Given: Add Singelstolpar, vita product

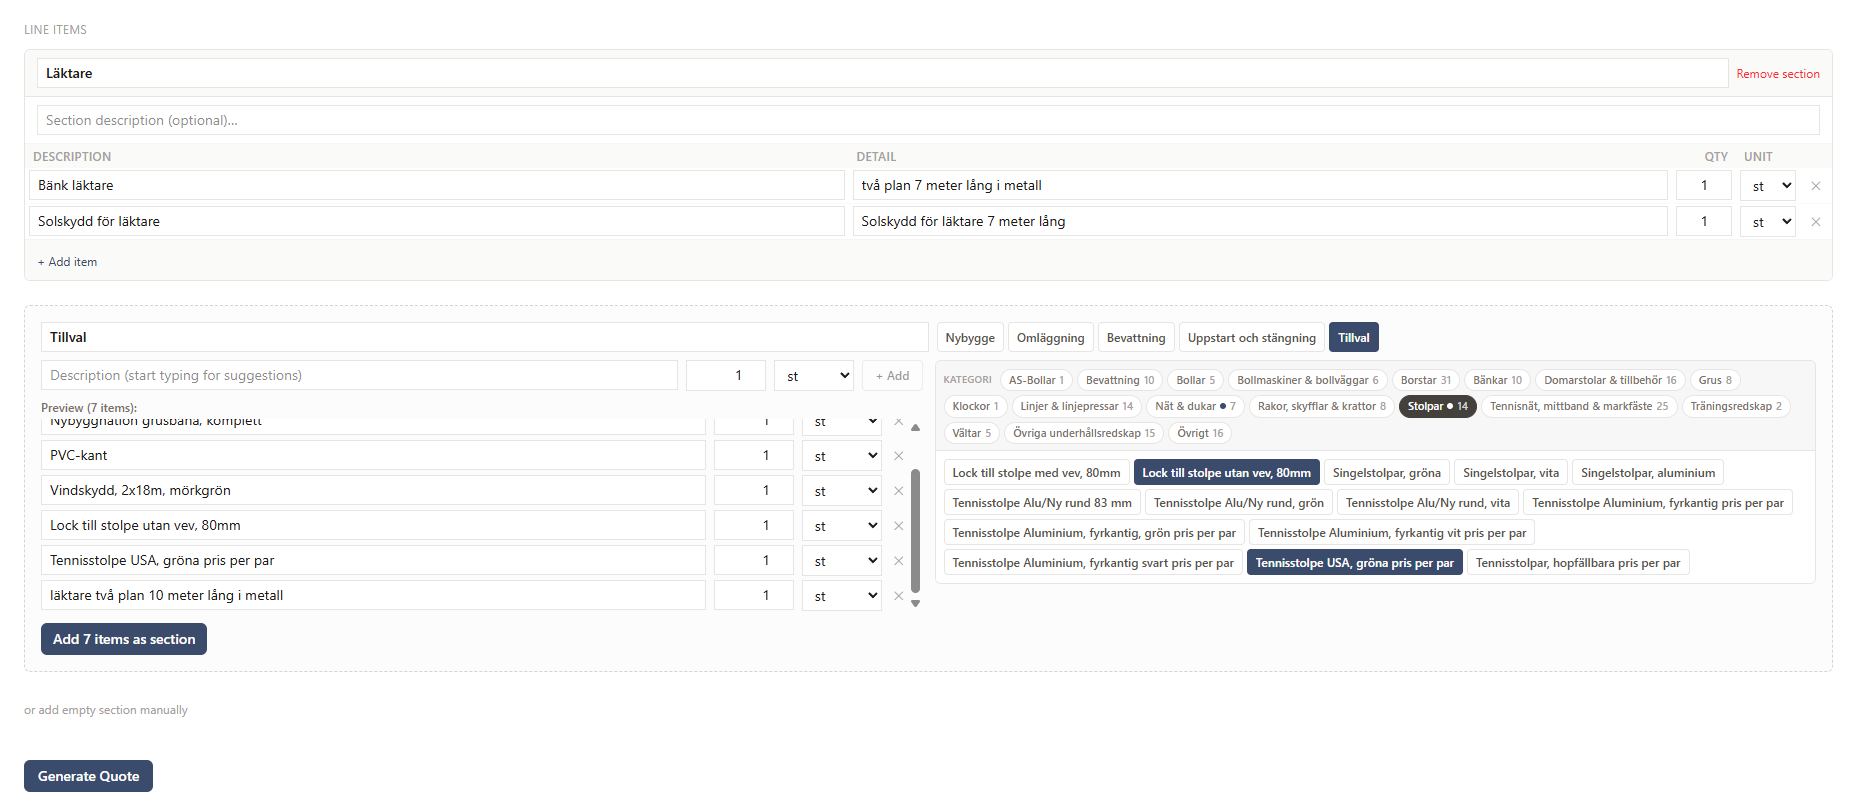Looking at the screenshot, I should click(x=1510, y=473).
